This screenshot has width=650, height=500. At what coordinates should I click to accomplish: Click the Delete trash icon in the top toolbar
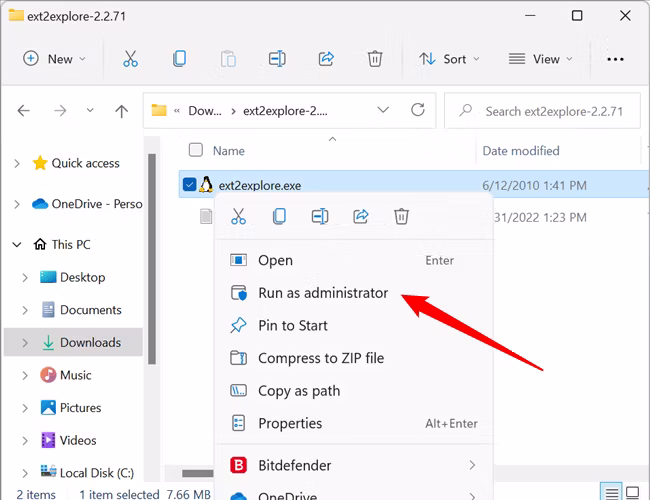click(375, 59)
